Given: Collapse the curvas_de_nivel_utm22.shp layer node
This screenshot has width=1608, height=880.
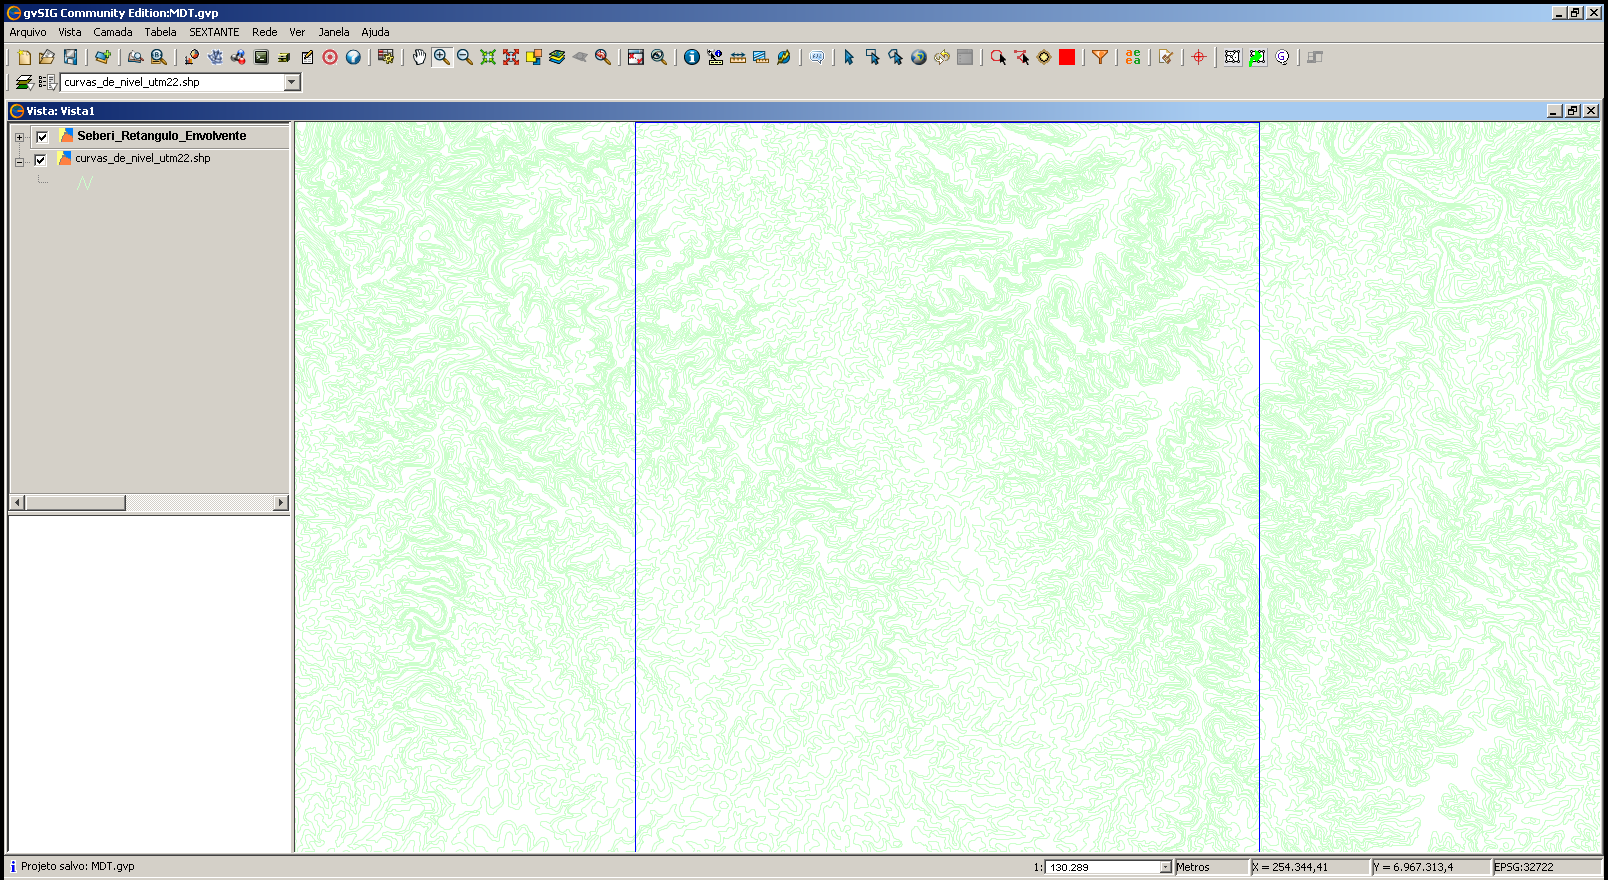Looking at the screenshot, I should pyautogui.click(x=19, y=161).
